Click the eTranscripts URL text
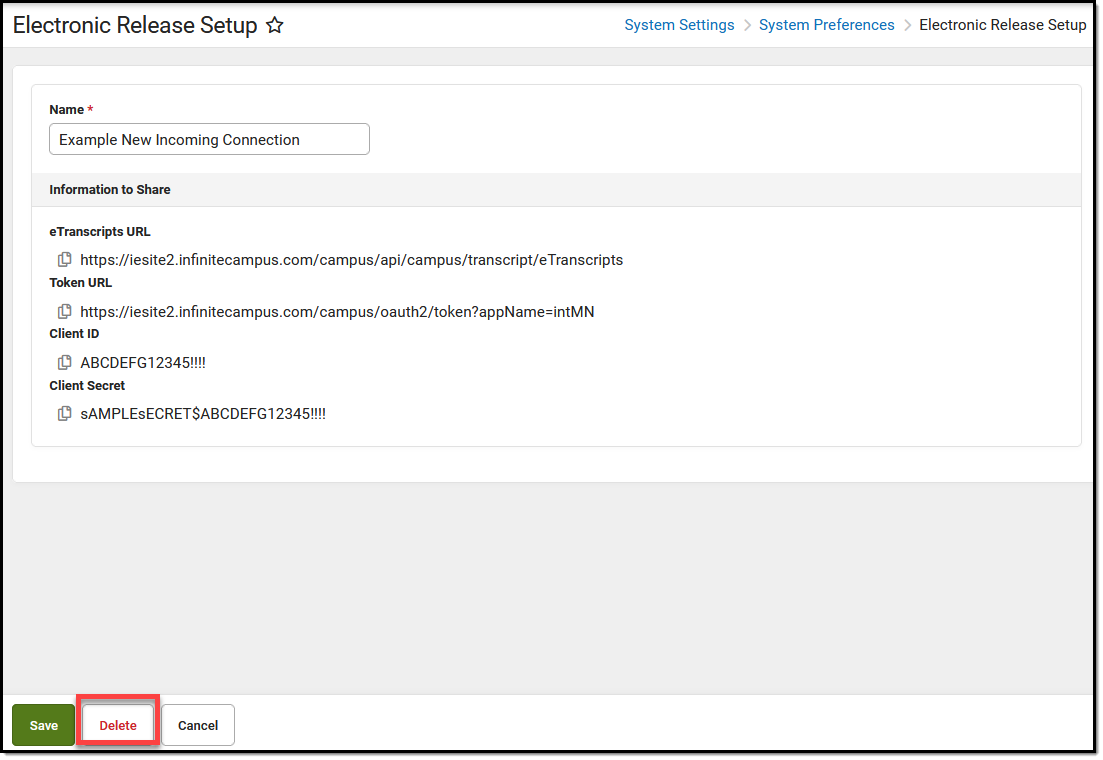Viewport: 1103px width, 760px height. [x=352, y=260]
